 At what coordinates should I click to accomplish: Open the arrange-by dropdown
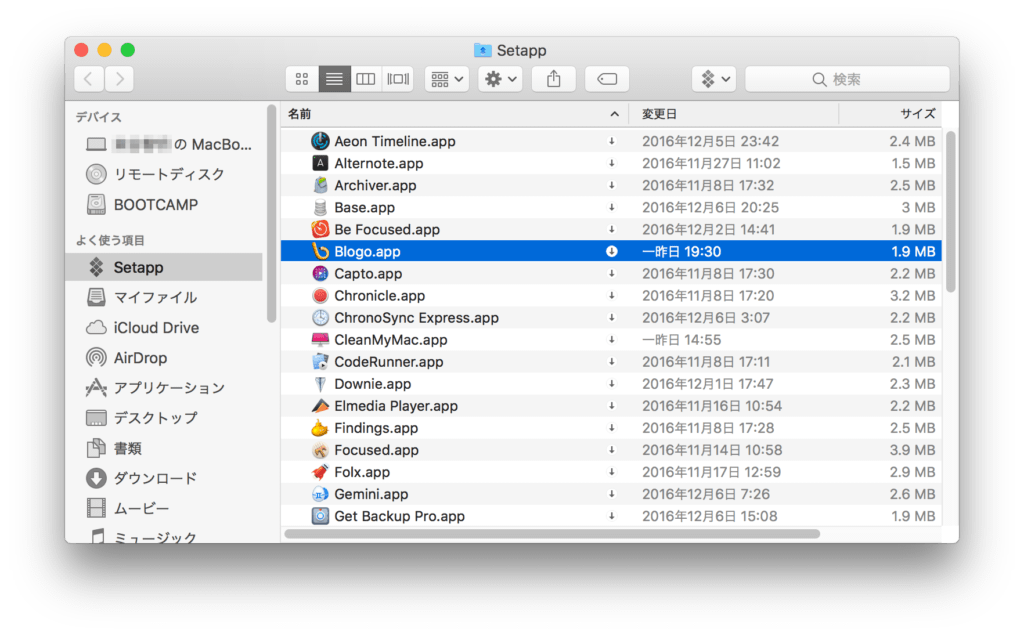[447, 79]
